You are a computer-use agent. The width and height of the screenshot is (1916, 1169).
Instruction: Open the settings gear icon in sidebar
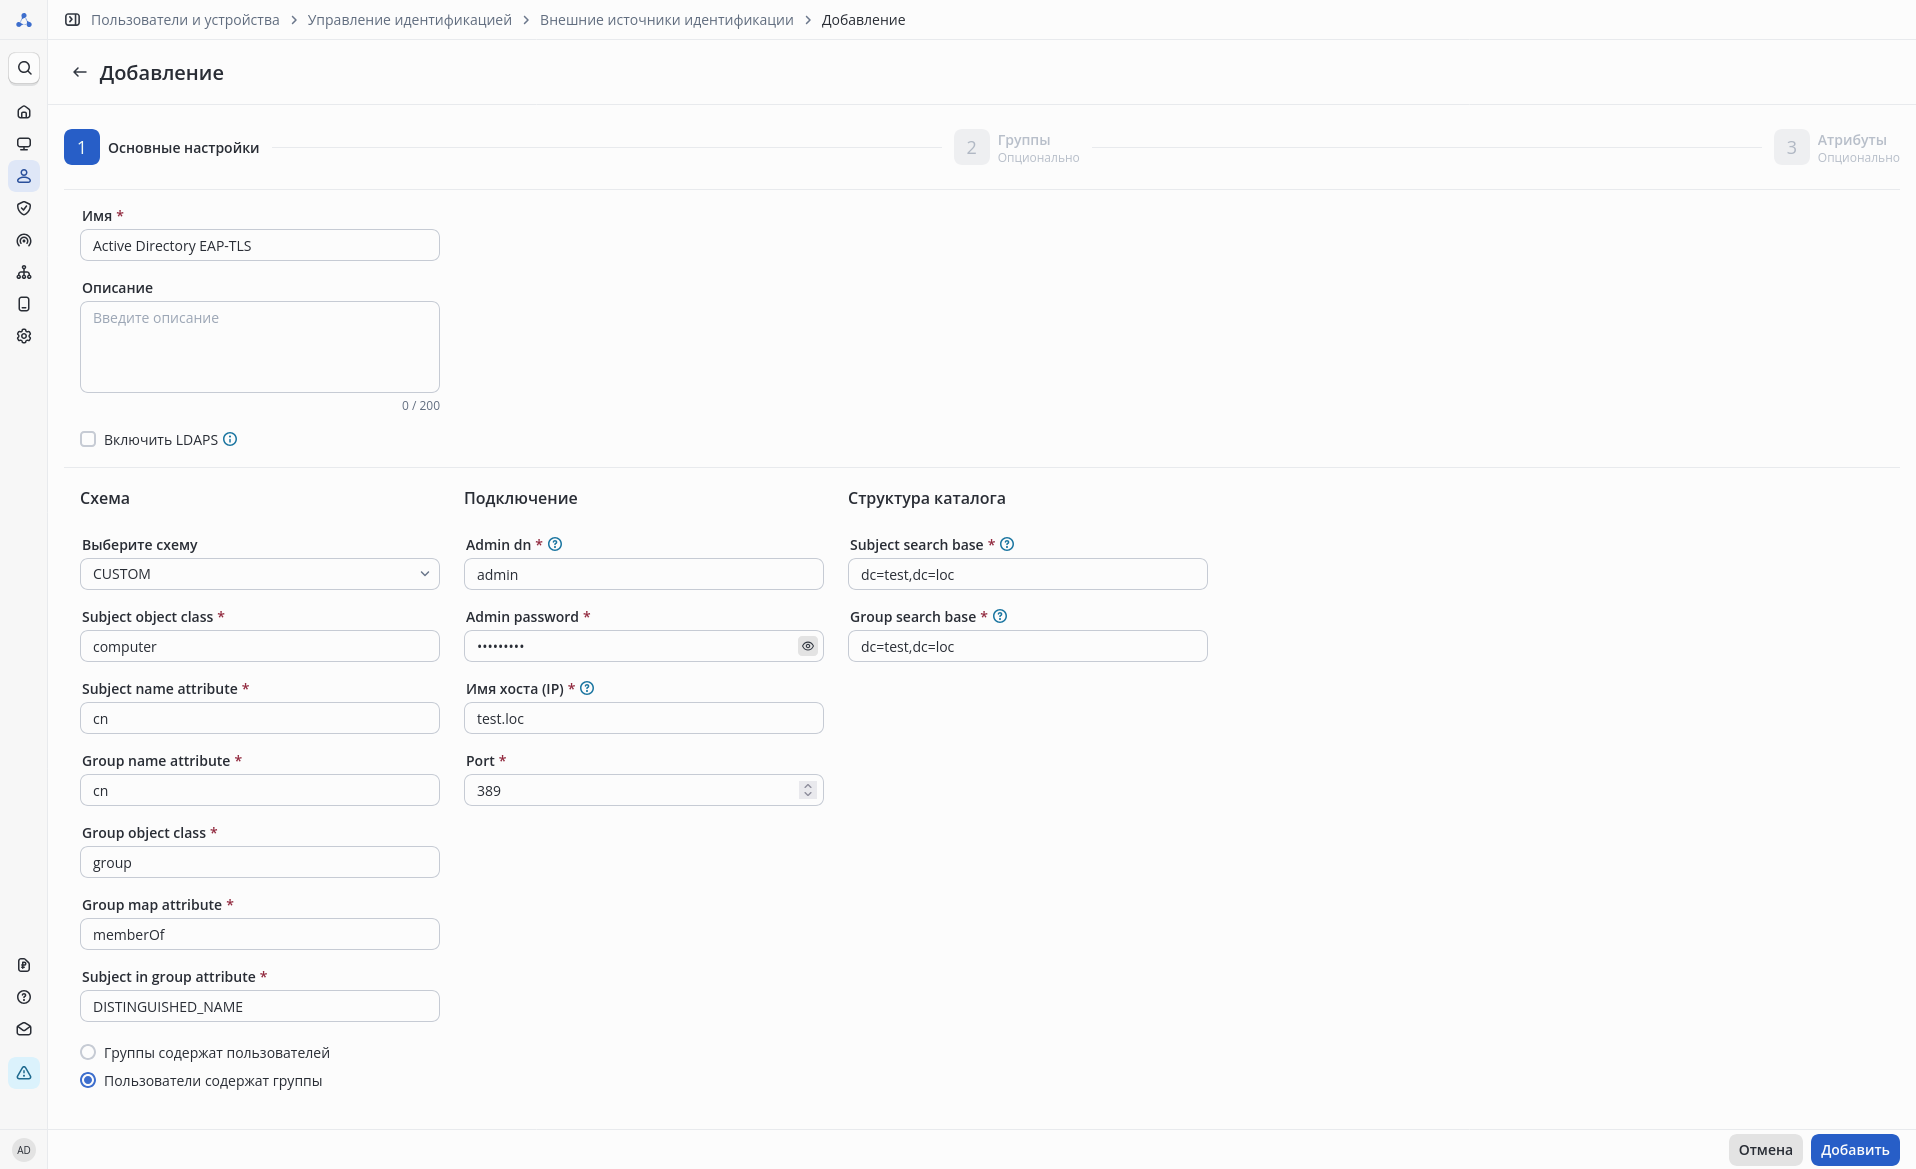pos(24,336)
